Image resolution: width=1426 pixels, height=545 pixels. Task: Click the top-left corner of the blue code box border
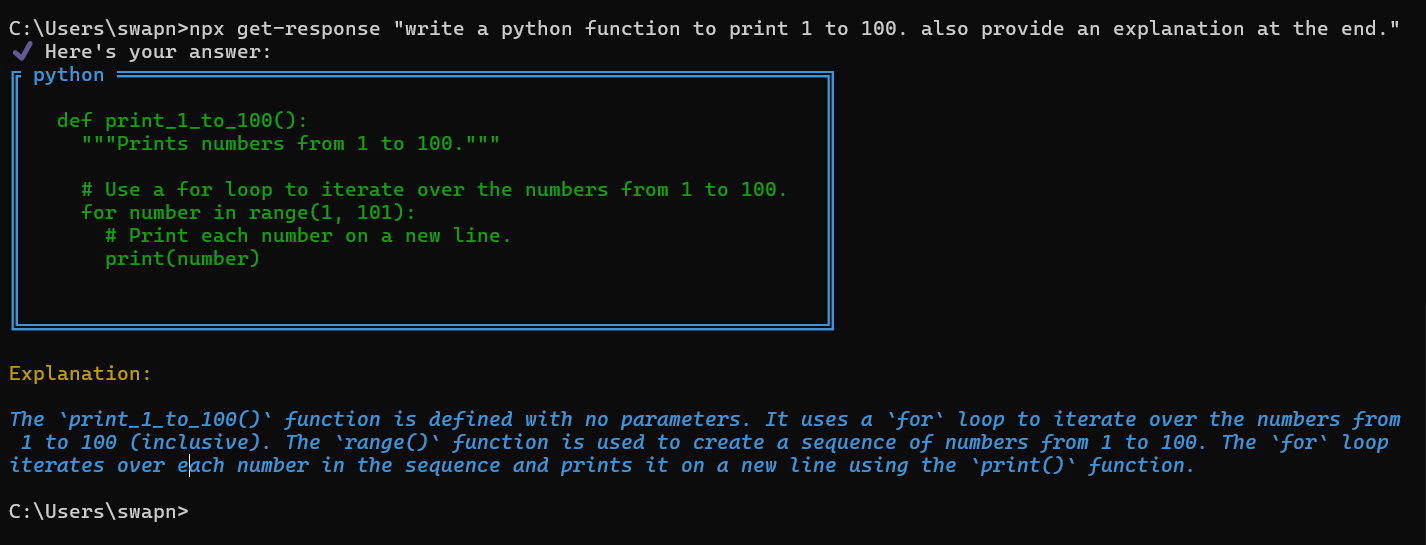[x=15, y=75]
